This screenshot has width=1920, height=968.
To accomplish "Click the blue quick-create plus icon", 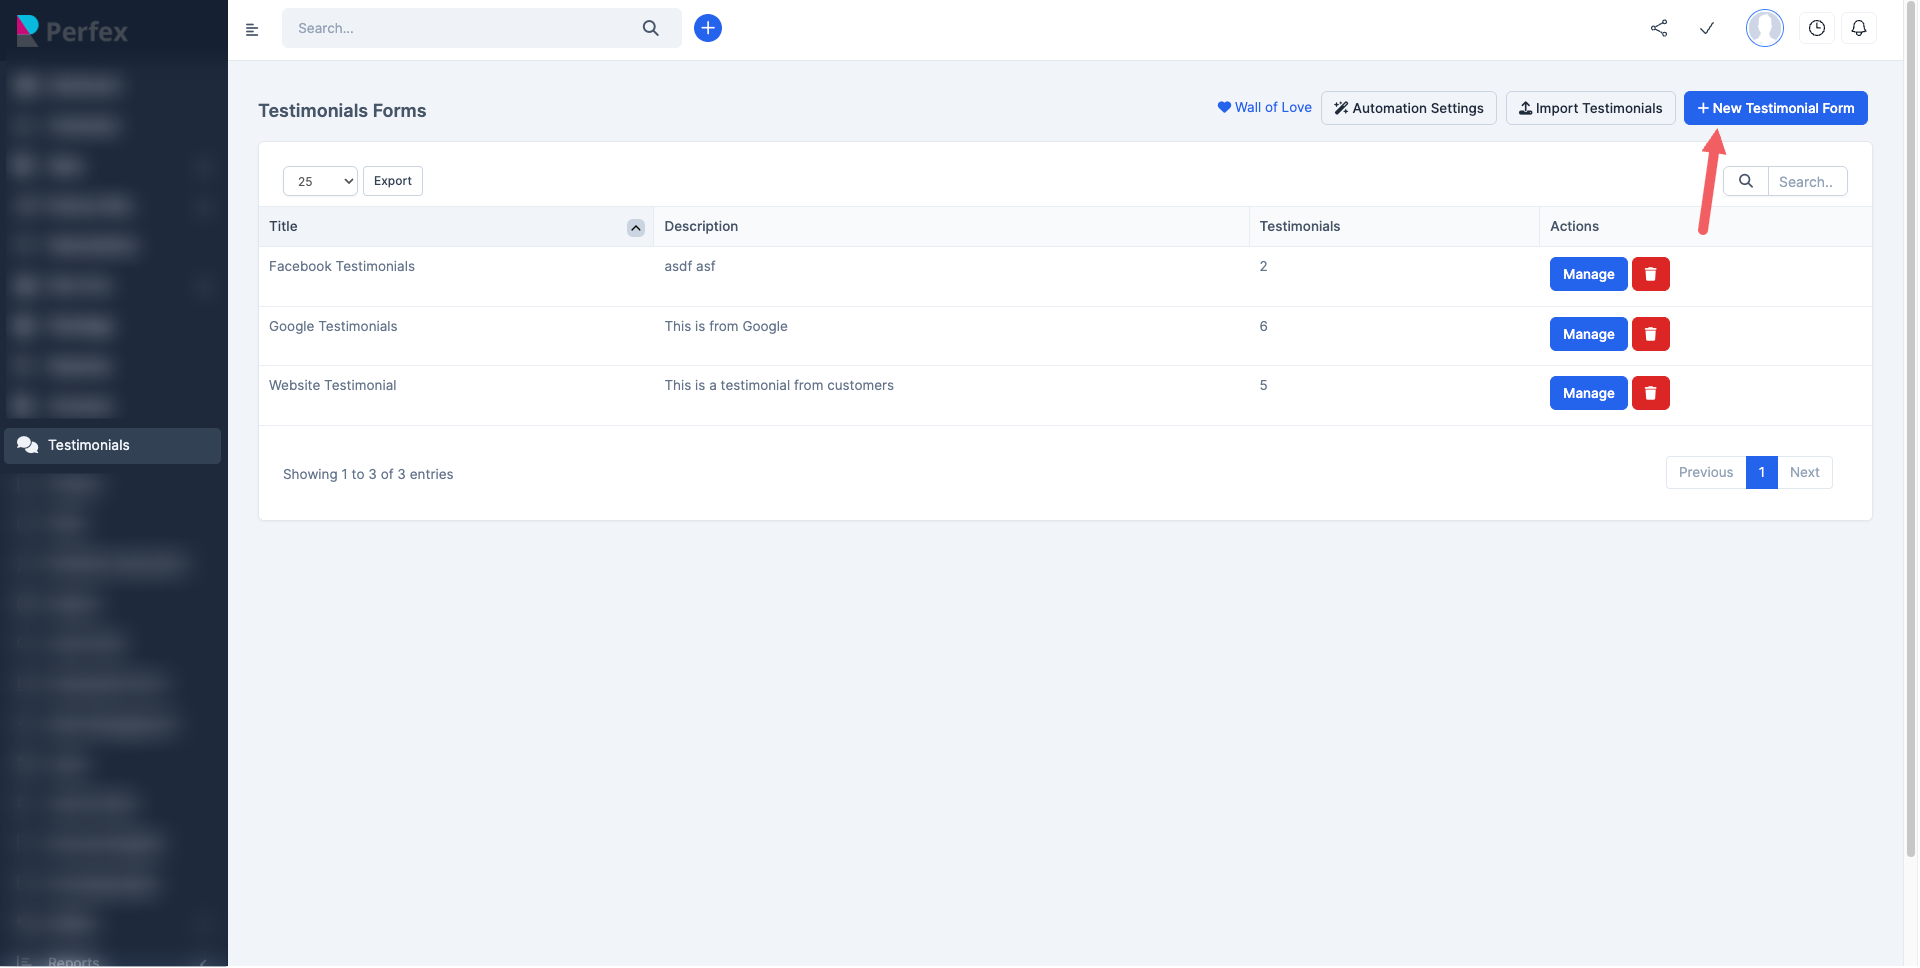I will pyautogui.click(x=708, y=28).
